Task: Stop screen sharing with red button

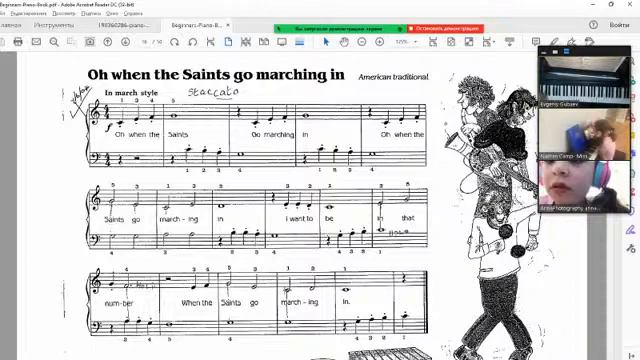Action: pos(445,29)
